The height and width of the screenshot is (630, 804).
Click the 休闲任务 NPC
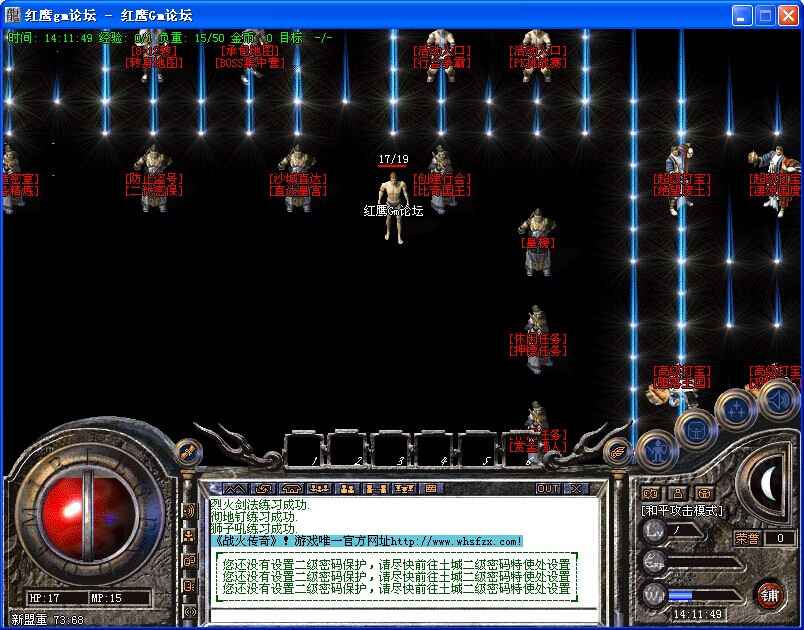pos(537,339)
